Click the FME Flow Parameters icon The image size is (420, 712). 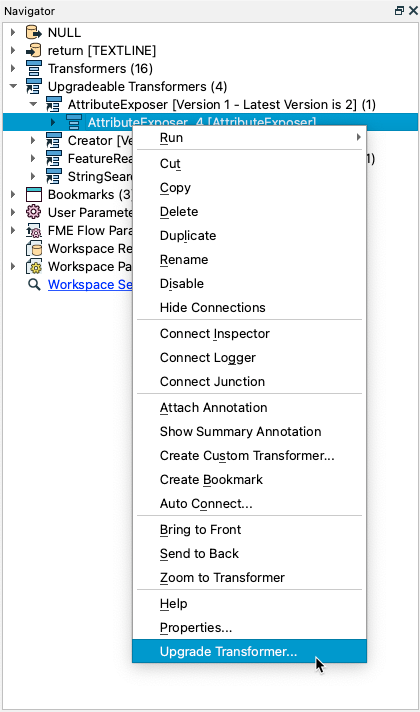tap(34, 230)
